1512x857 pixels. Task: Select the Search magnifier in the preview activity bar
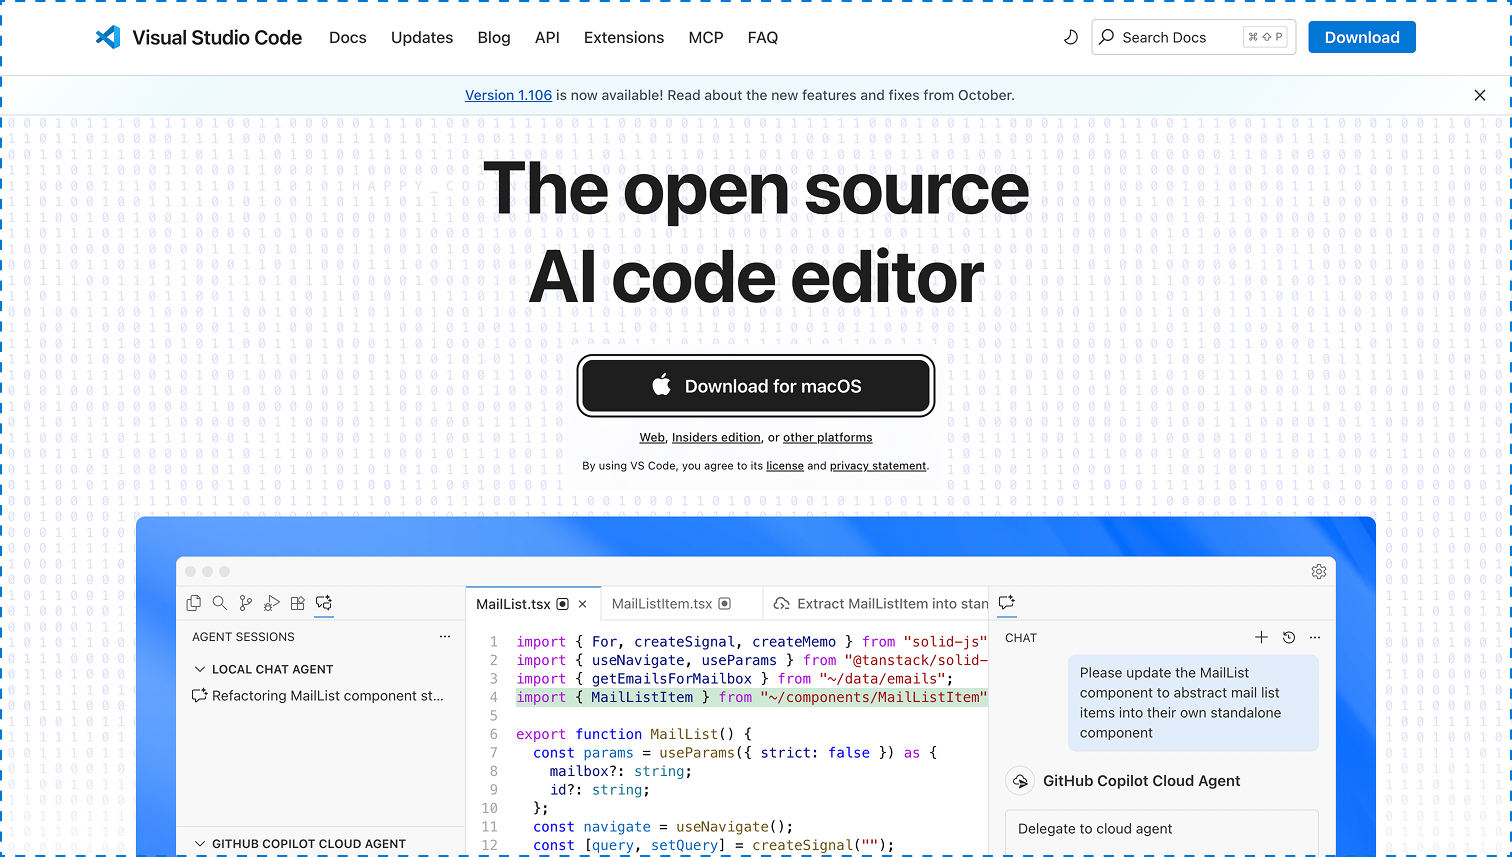pos(220,603)
